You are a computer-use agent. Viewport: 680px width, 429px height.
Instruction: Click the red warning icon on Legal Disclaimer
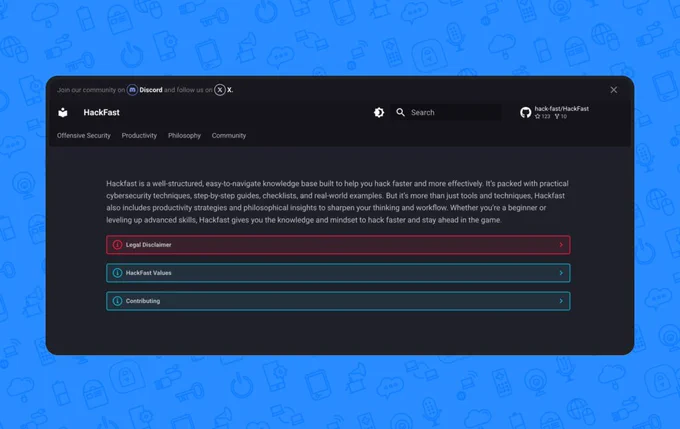pos(117,245)
